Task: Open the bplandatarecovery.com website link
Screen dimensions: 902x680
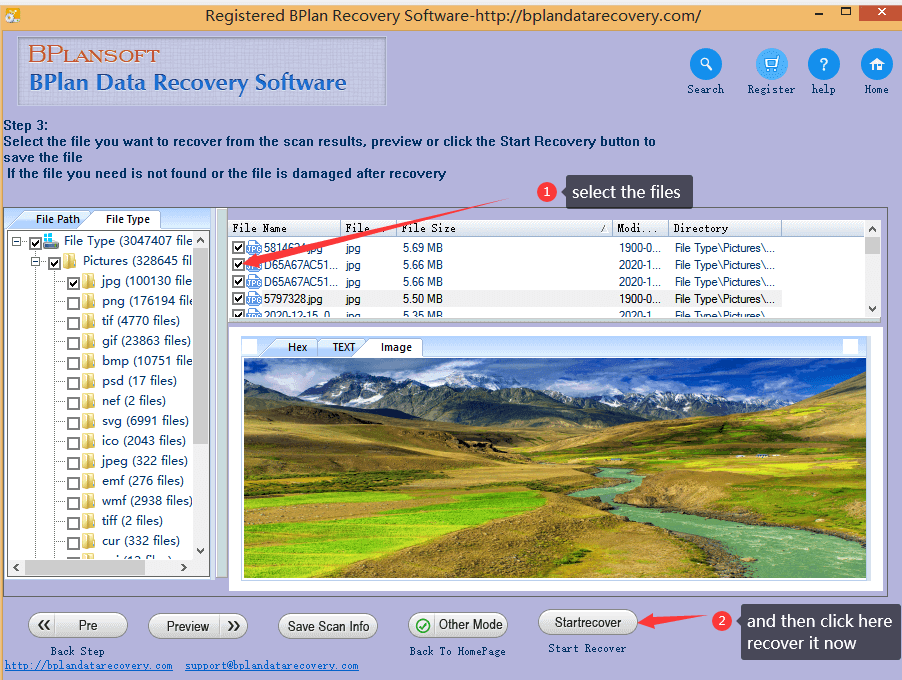Action: pos(89,666)
